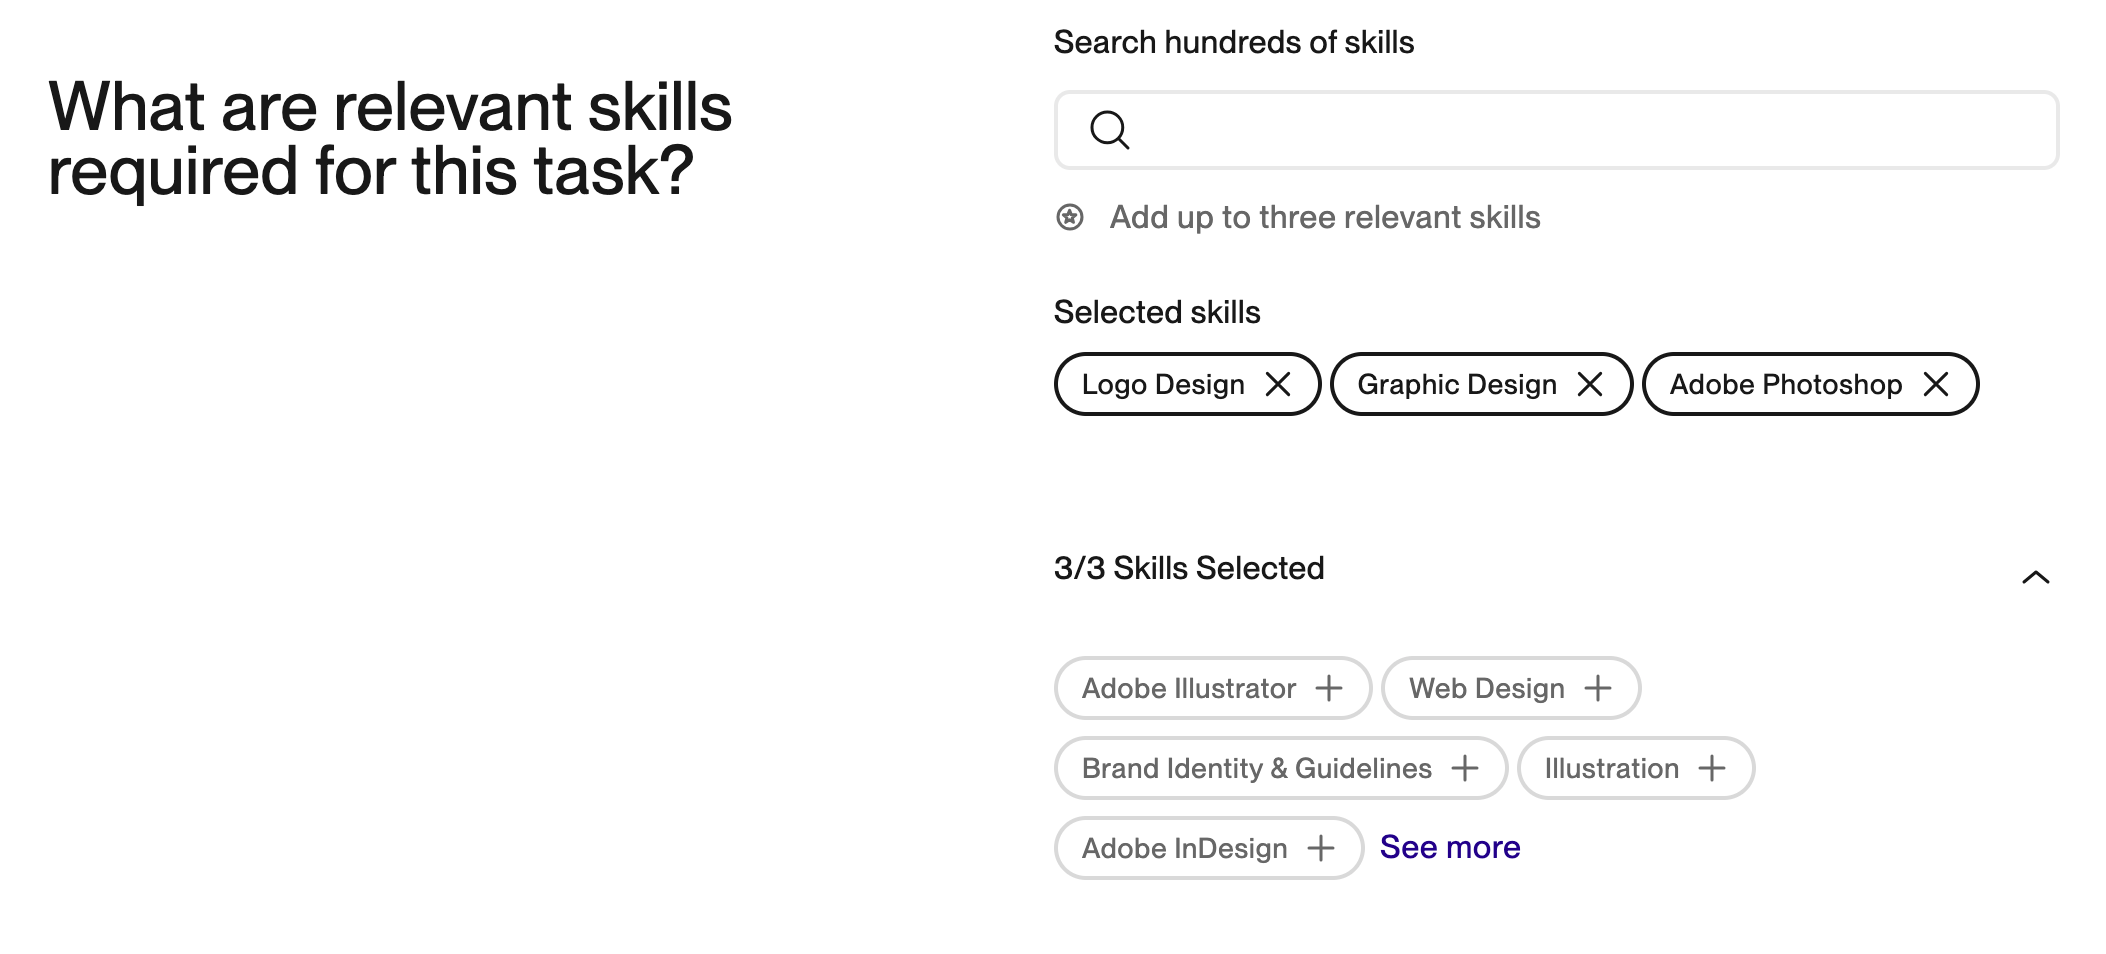
Task: Click the Web Design suggestion chip
Action: [1511, 688]
